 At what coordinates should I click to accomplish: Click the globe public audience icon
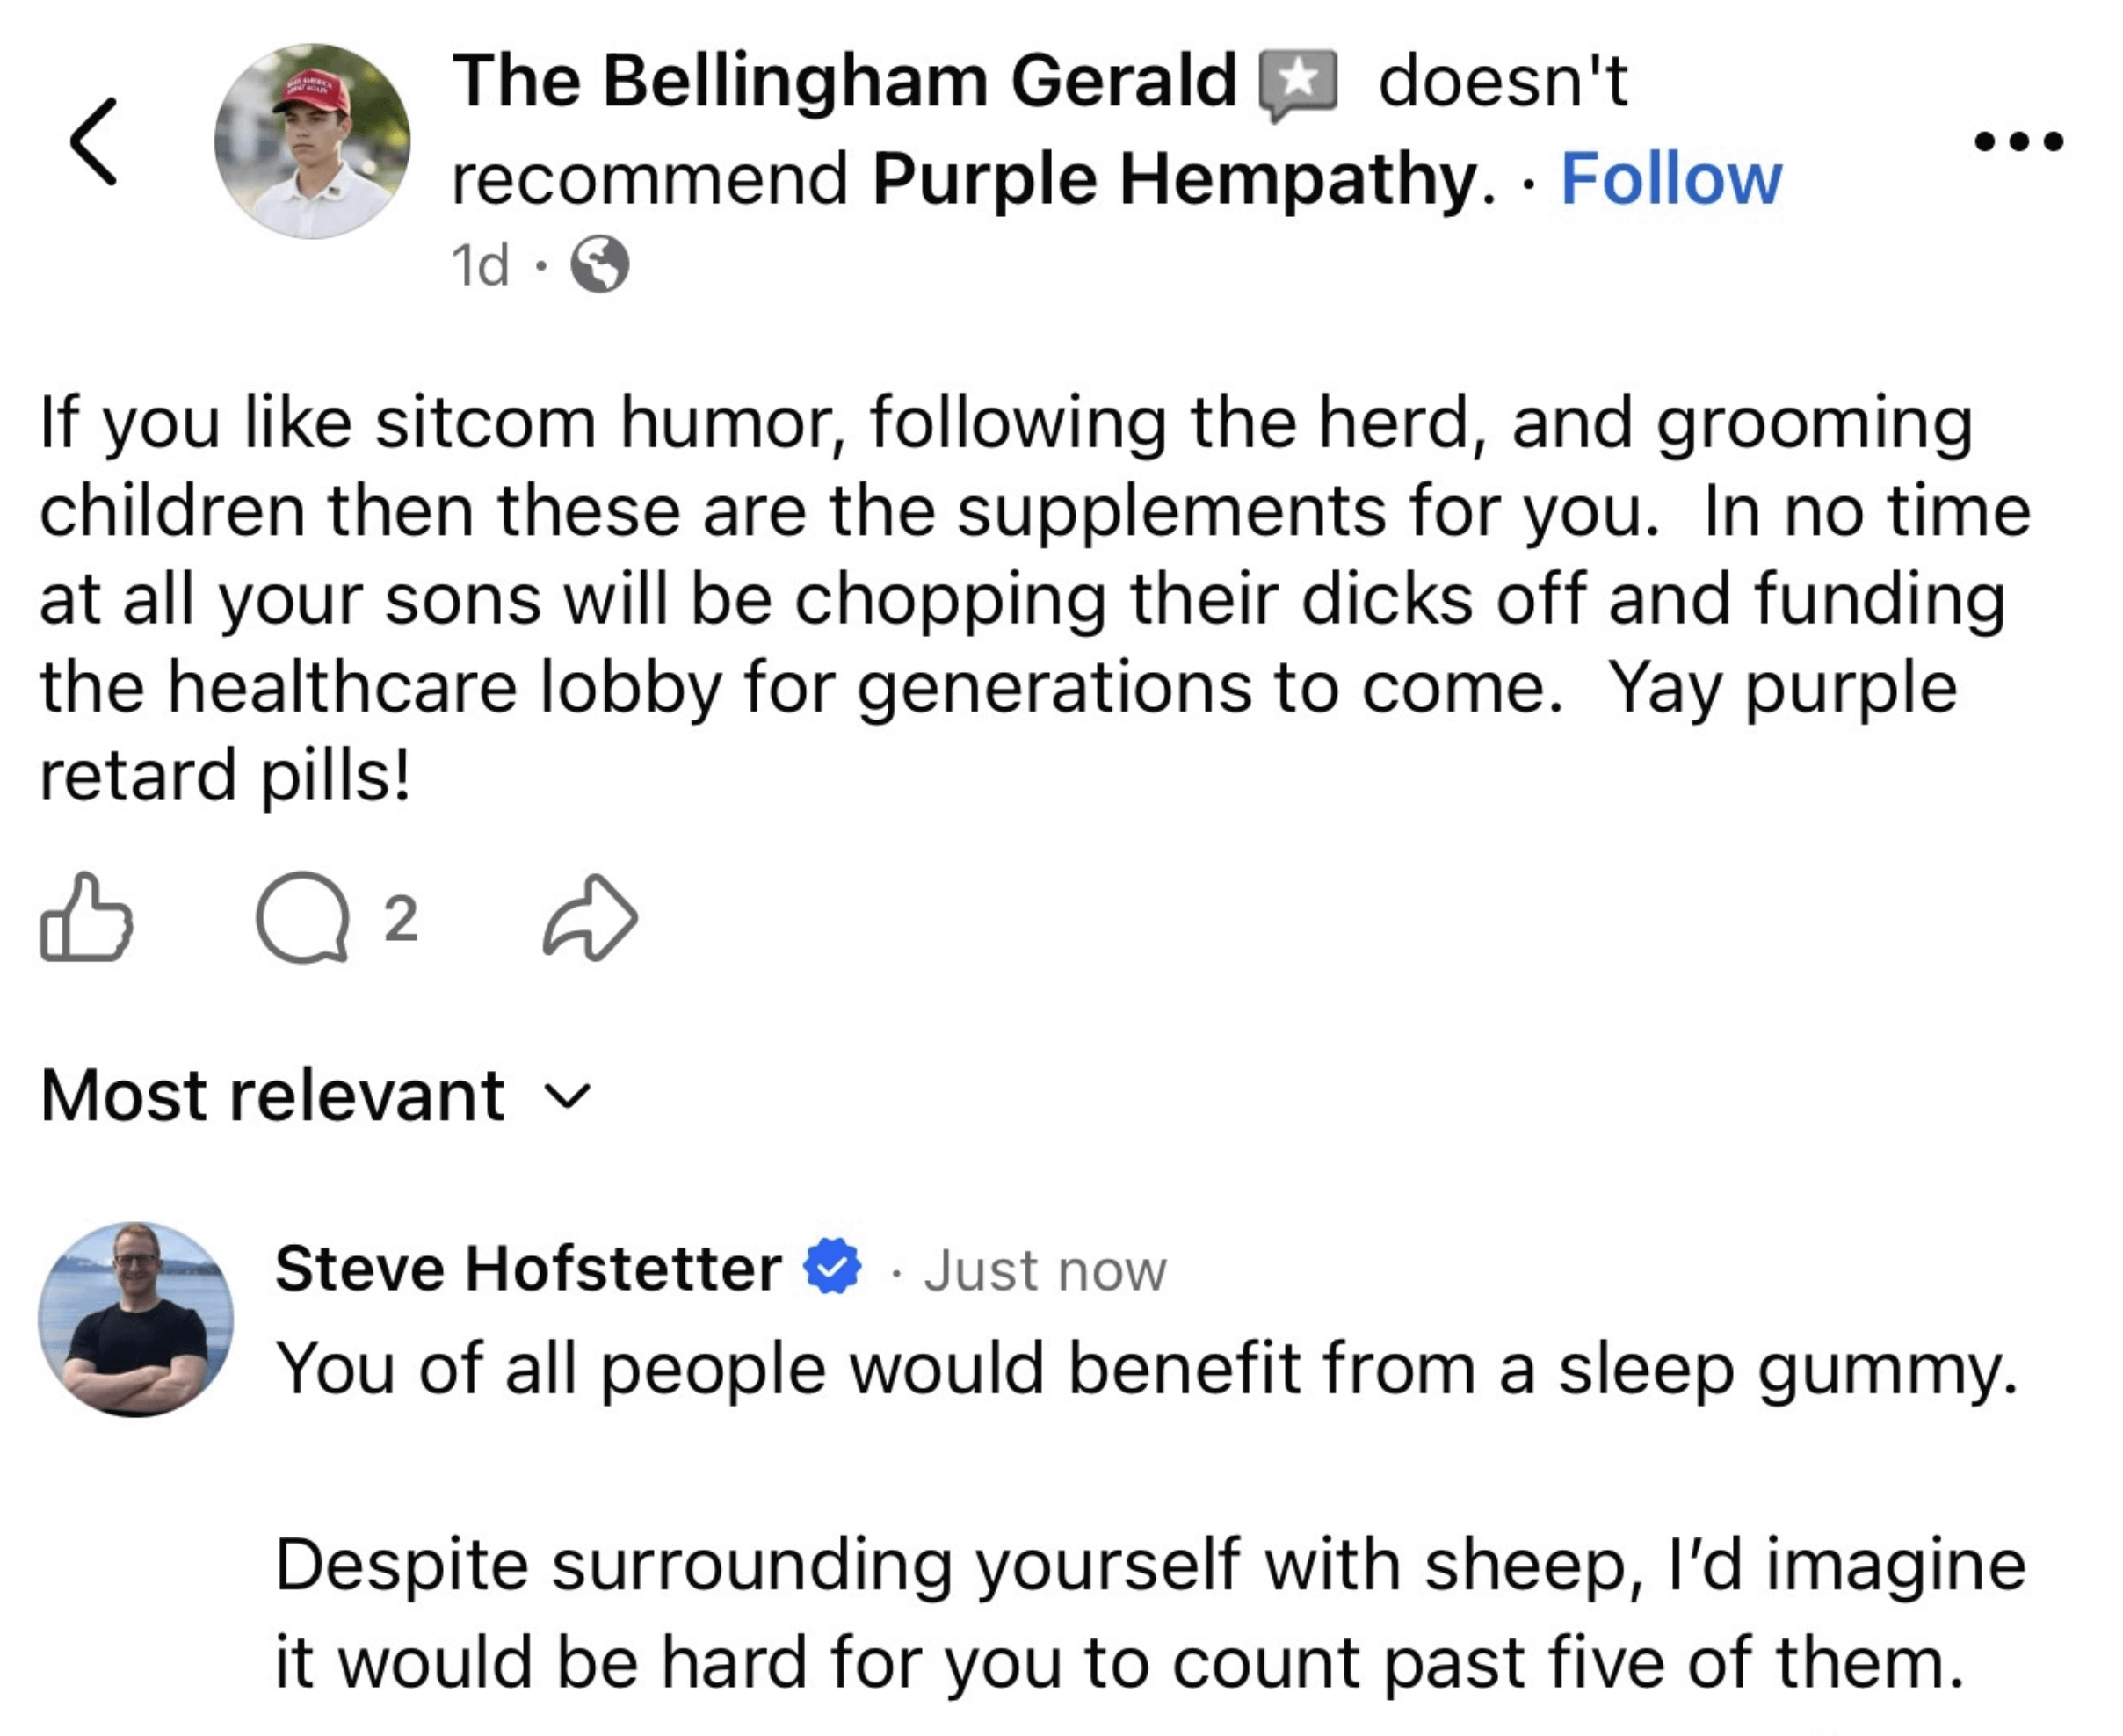[x=599, y=265]
